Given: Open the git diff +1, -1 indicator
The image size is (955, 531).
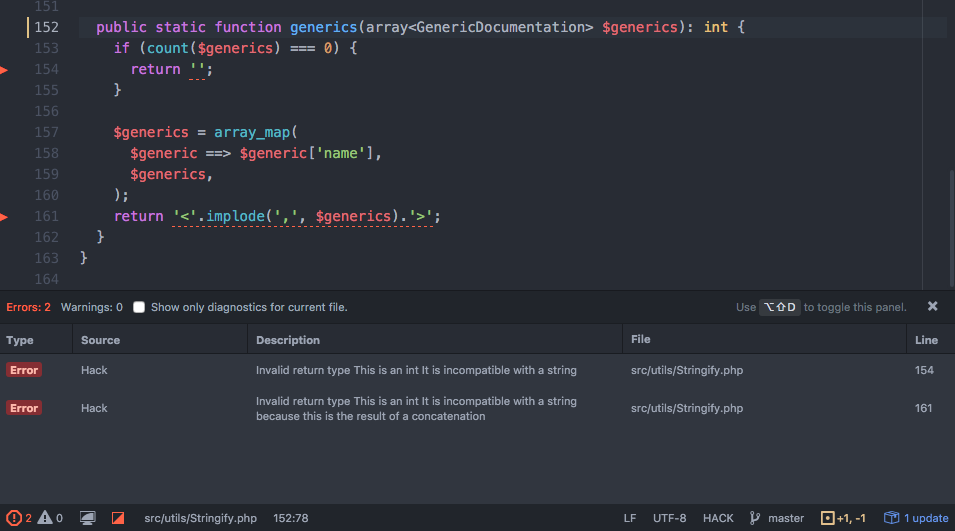Looking at the screenshot, I should tap(844, 518).
